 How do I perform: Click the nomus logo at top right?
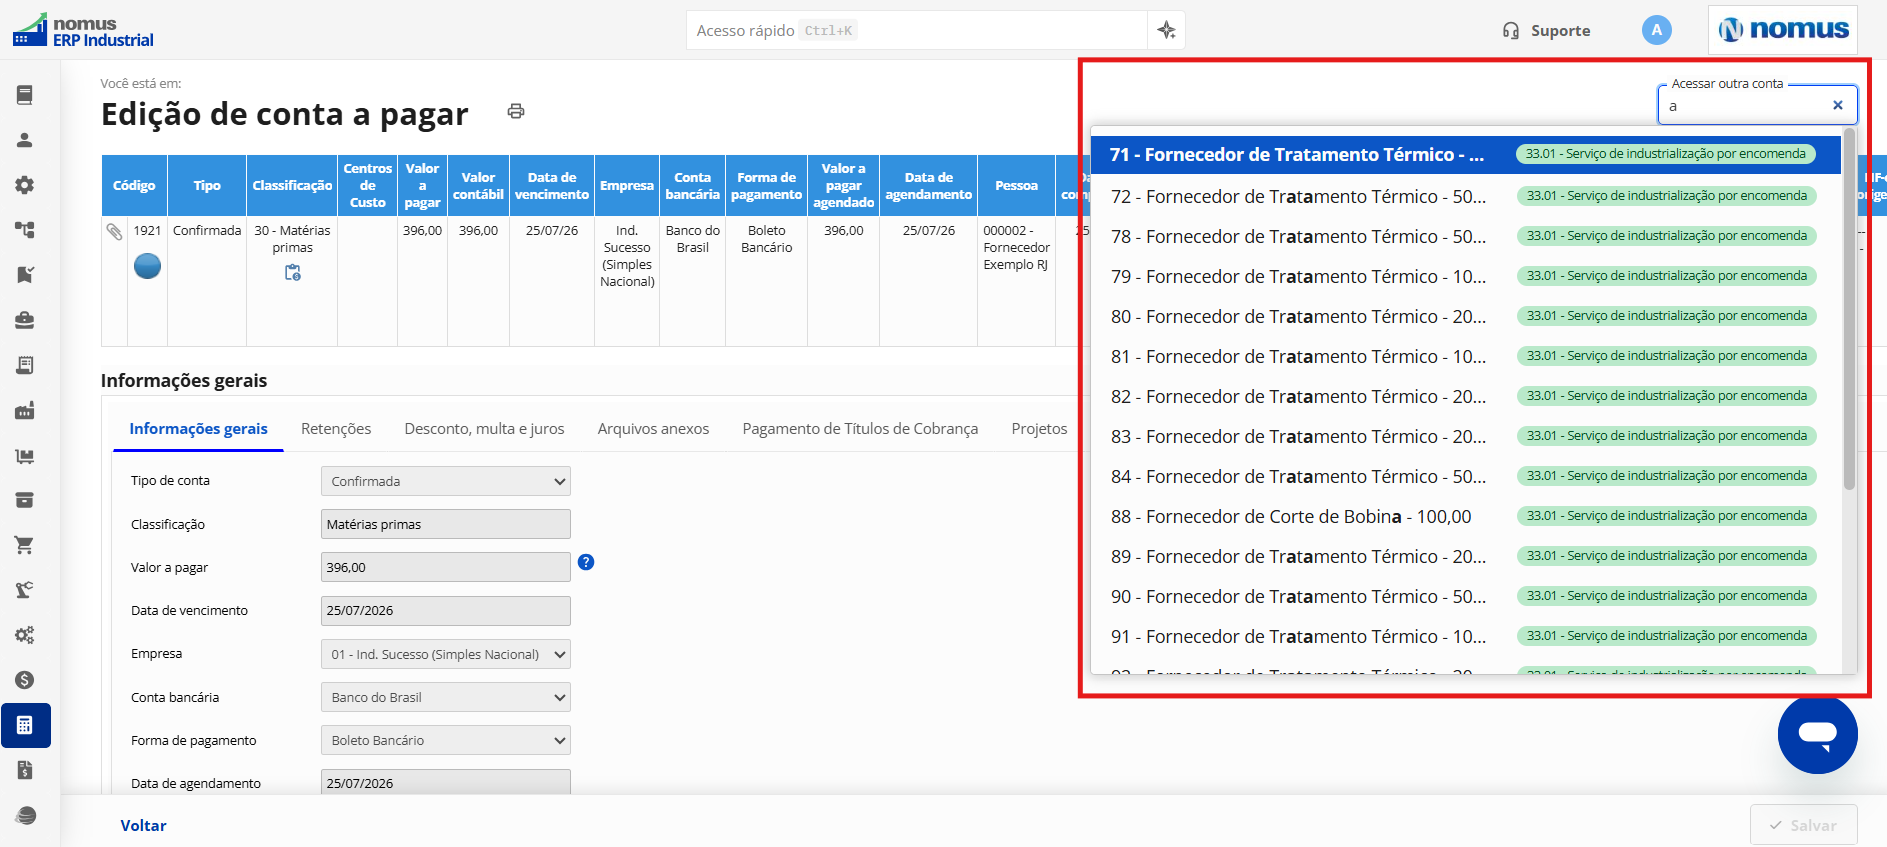point(1783,30)
